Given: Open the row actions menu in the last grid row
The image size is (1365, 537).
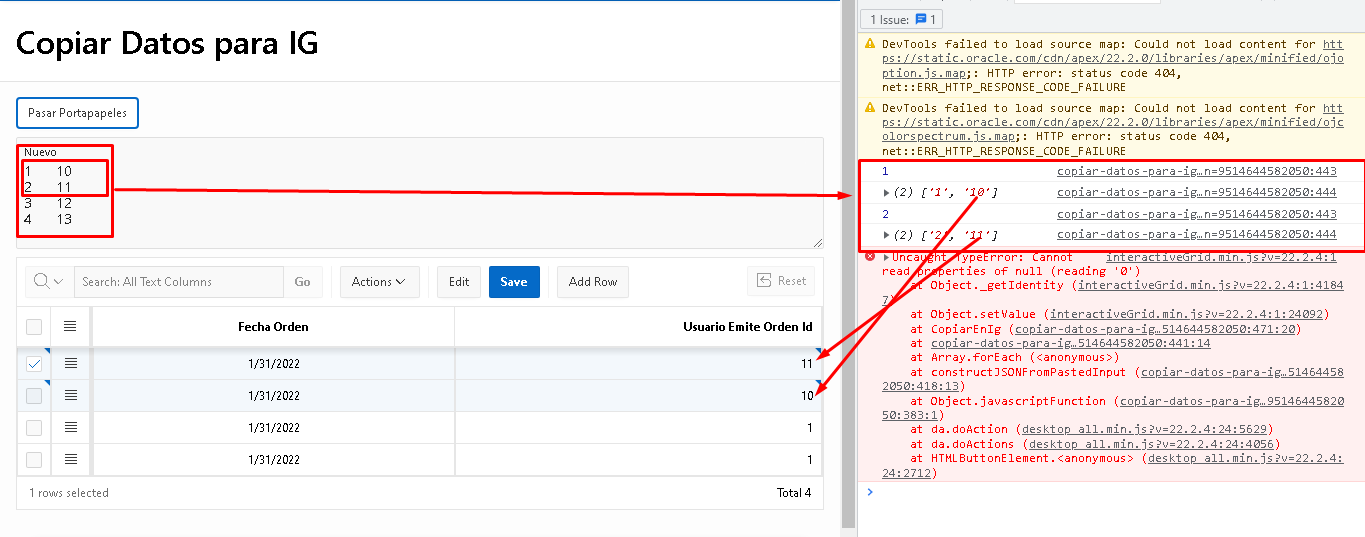Looking at the screenshot, I should [70, 460].
